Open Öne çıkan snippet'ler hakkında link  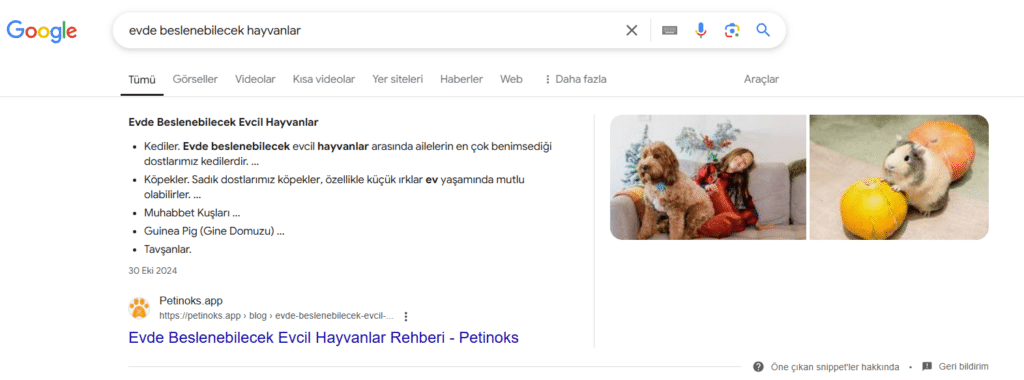coord(835,366)
